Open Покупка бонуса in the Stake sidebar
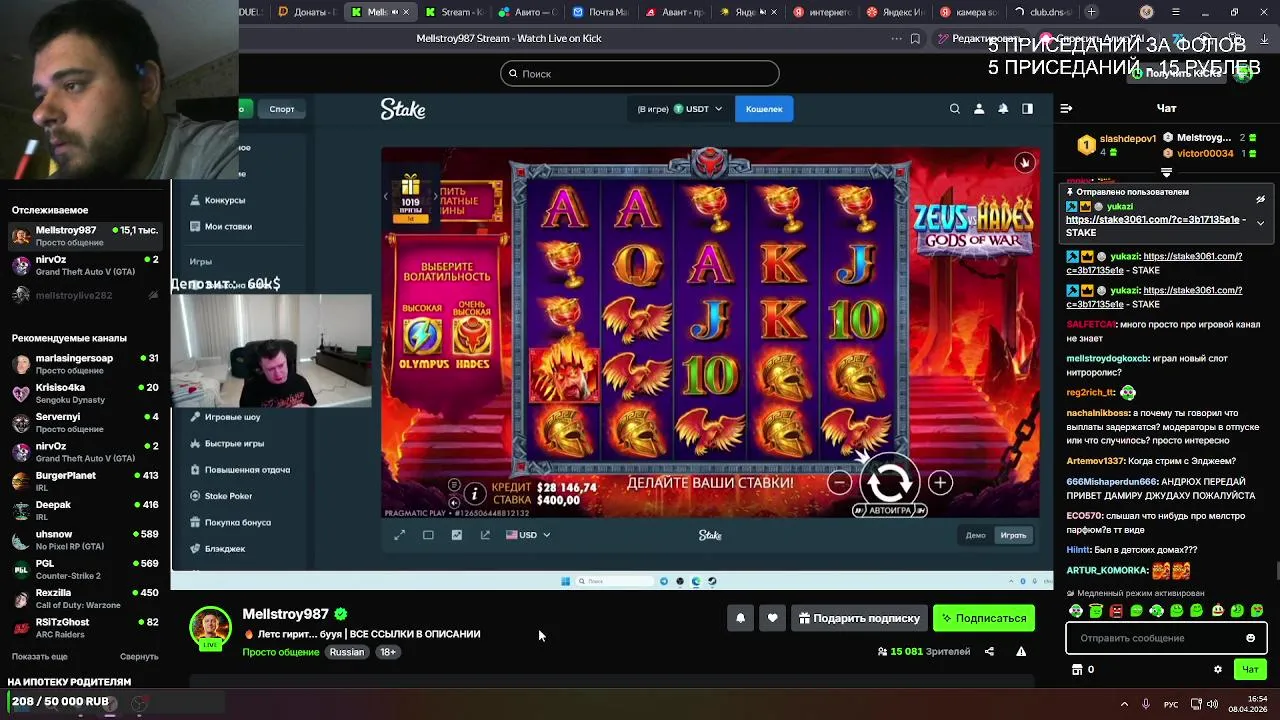The image size is (1280, 720). [x=237, y=522]
